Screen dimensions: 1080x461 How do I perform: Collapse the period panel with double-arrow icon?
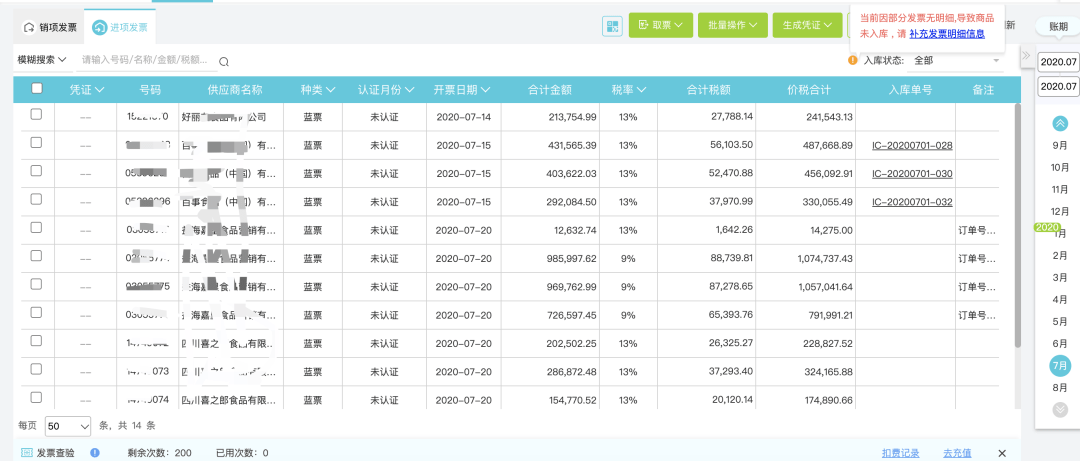click(x=1025, y=55)
